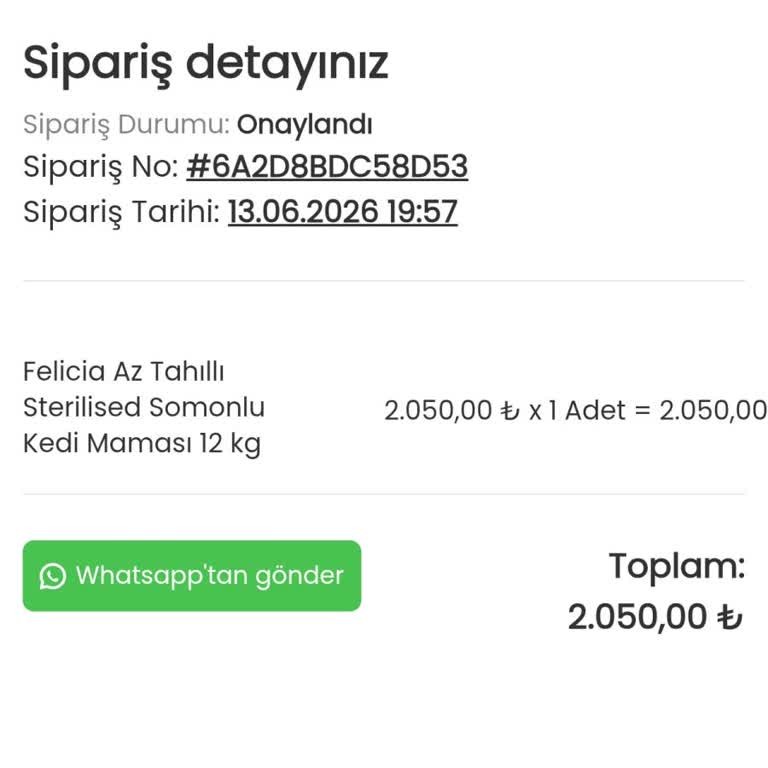The image size is (768, 768).
Task: Select Felicia Az Tahıllı product name
Action: (x=123, y=371)
